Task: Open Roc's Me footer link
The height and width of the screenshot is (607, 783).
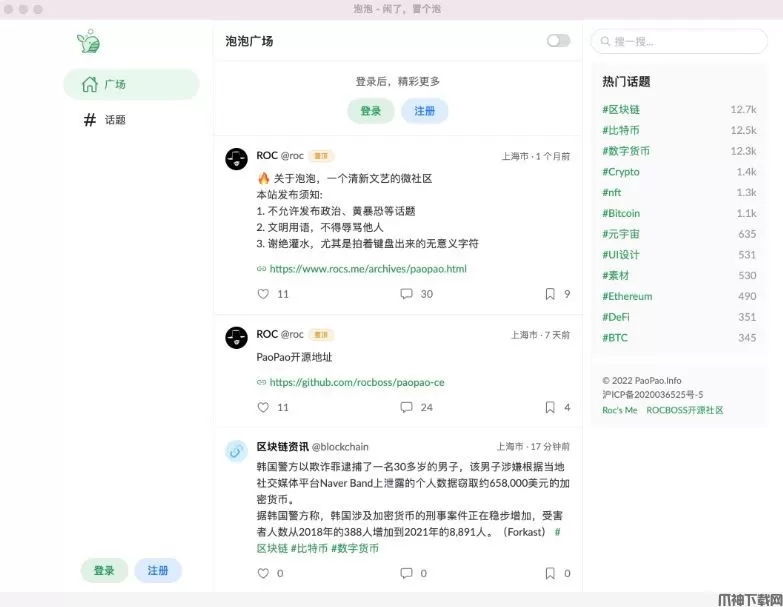Action: tap(620, 410)
